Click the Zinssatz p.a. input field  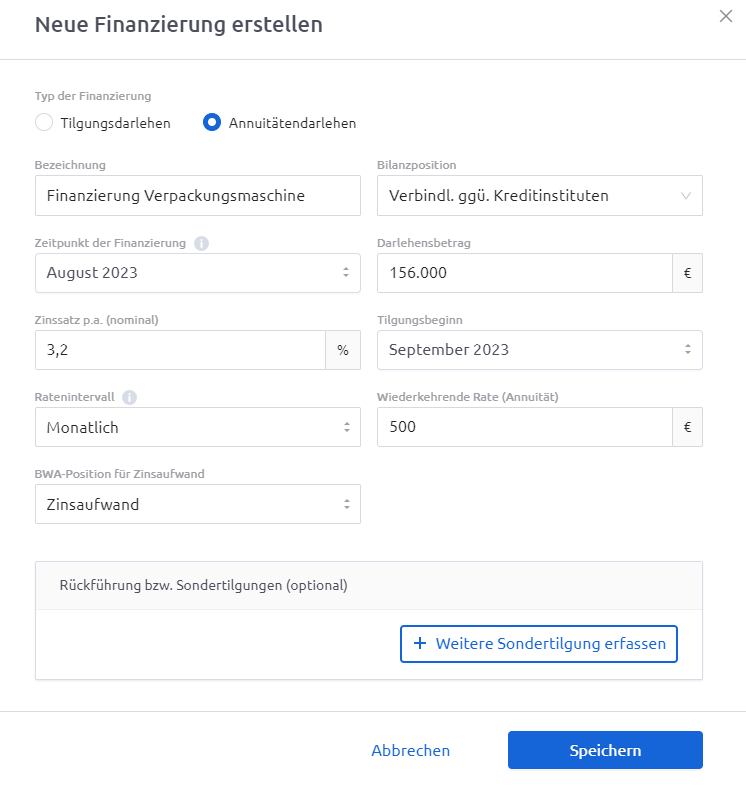180,350
